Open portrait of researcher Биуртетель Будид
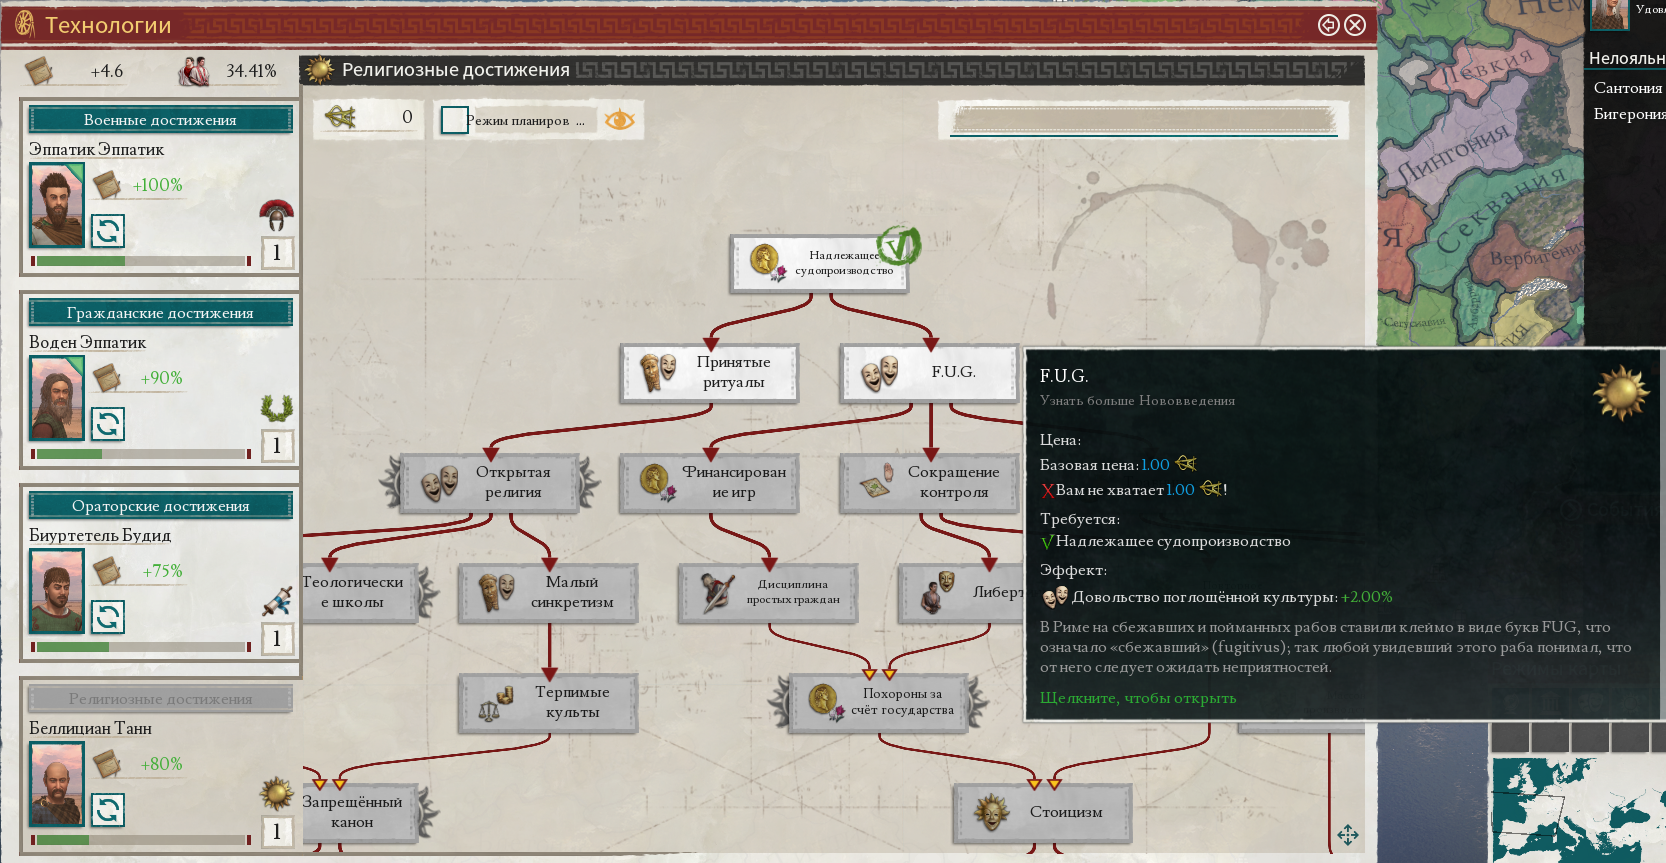This screenshot has height=863, width=1666. (57, 591)
